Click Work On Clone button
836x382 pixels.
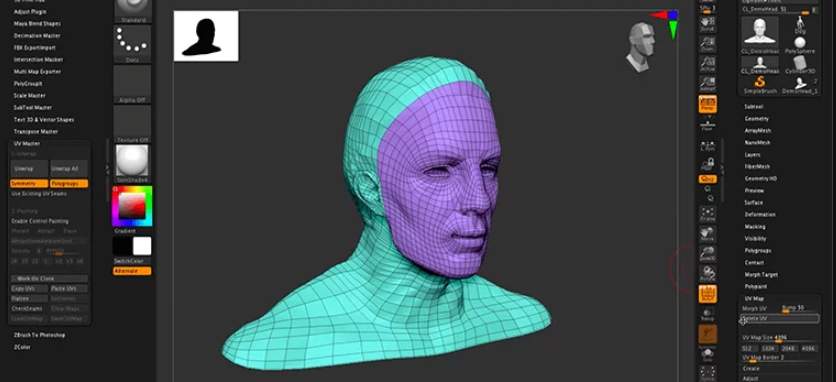point(49,278)
